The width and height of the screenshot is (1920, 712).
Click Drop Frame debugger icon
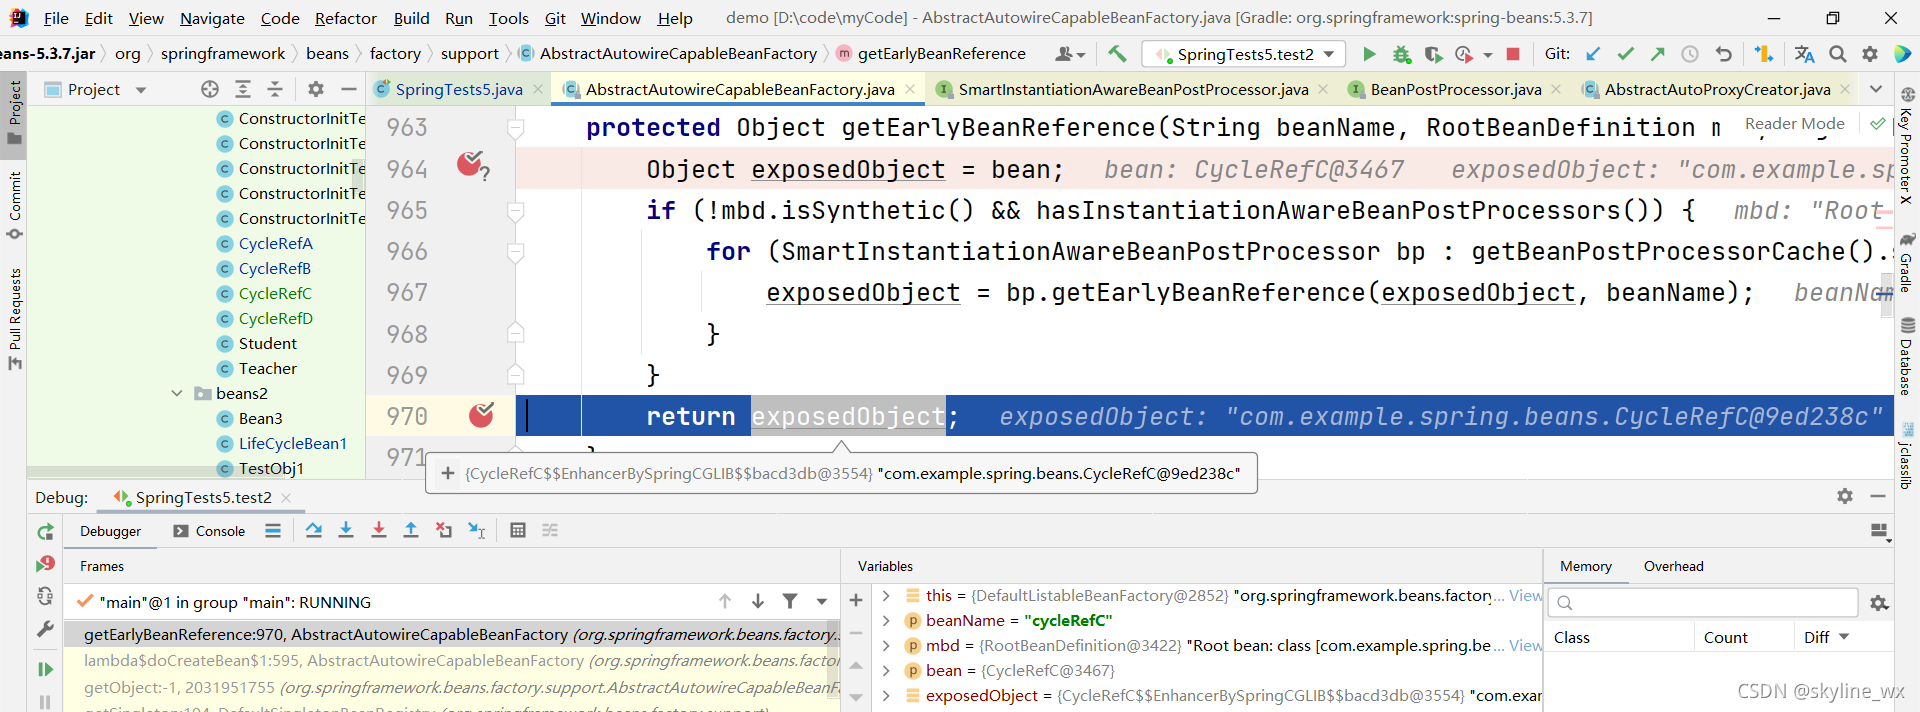tap(443, 530)
